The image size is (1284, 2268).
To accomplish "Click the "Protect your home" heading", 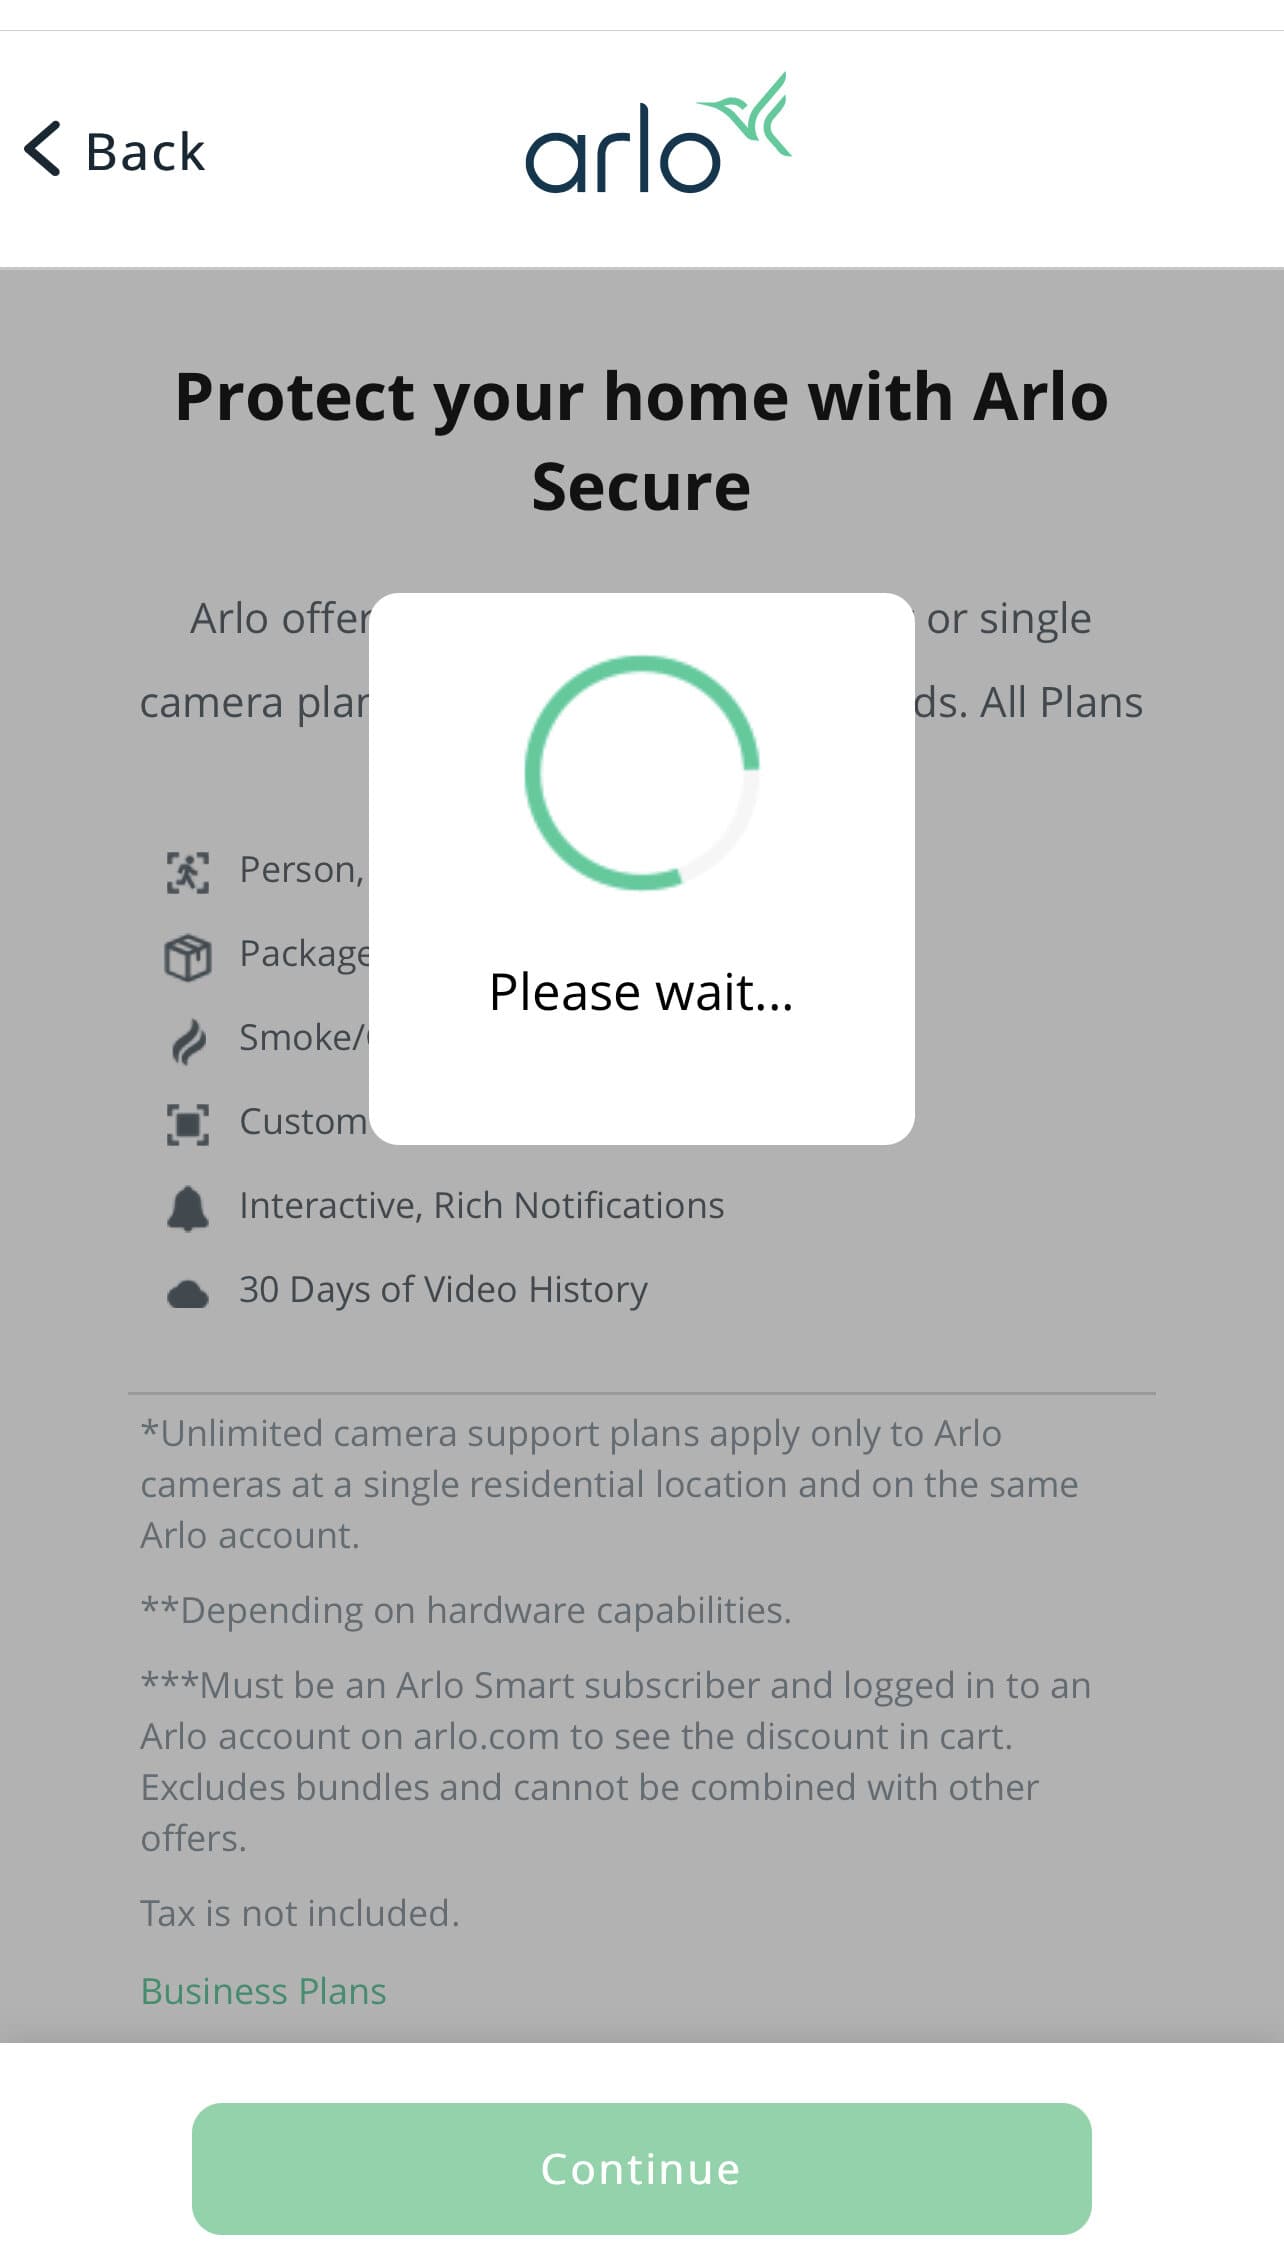I will pyautogui.click(x=641, y=441).
